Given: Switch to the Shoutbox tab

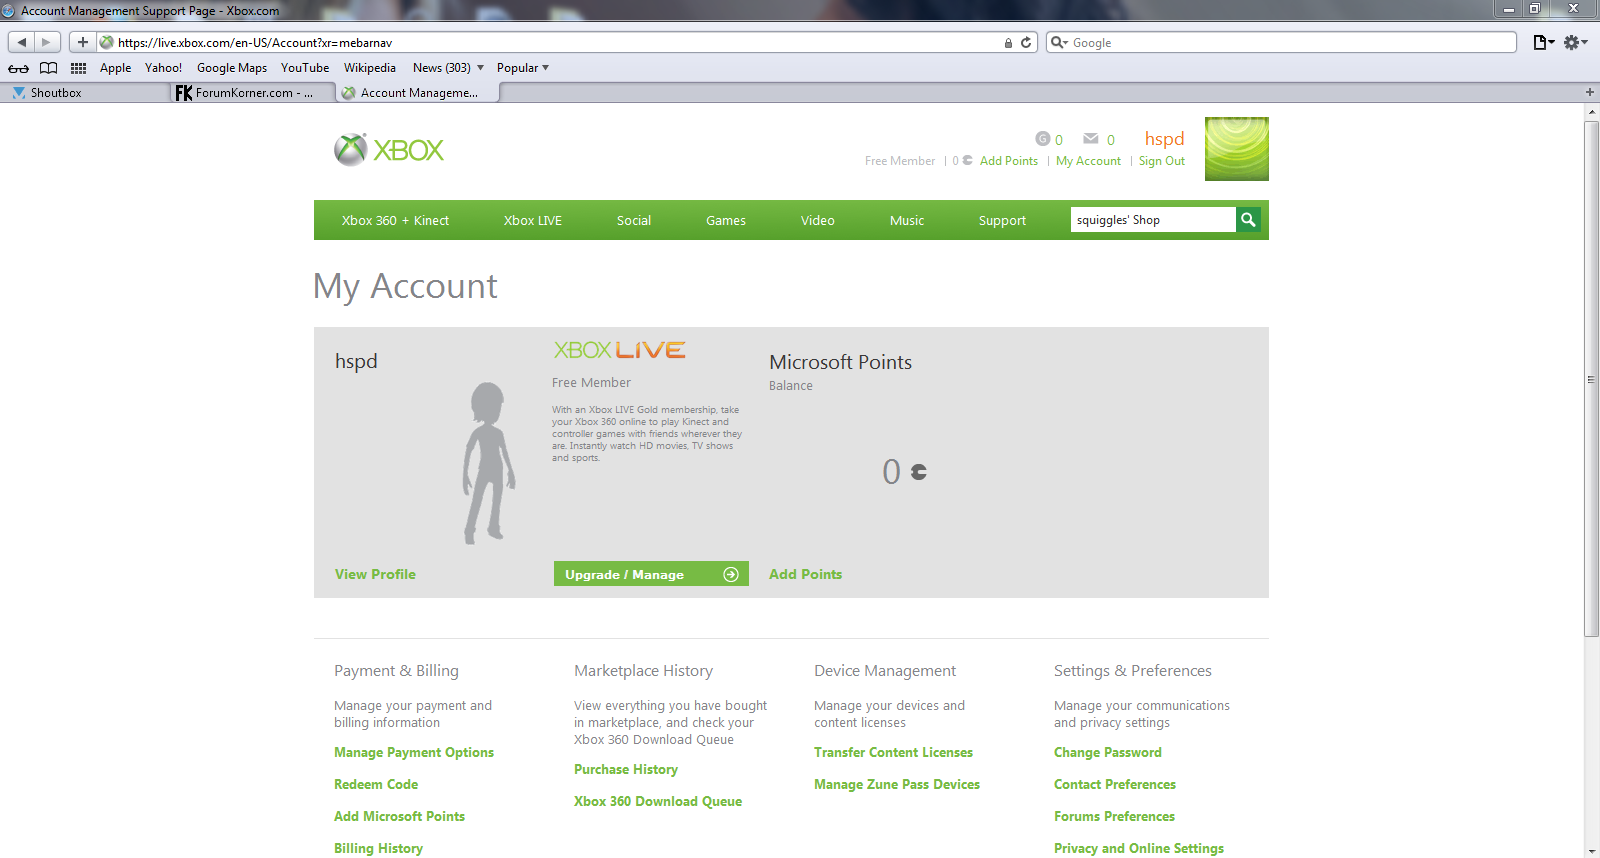Looking at the screenshot, I should [84, 93].
